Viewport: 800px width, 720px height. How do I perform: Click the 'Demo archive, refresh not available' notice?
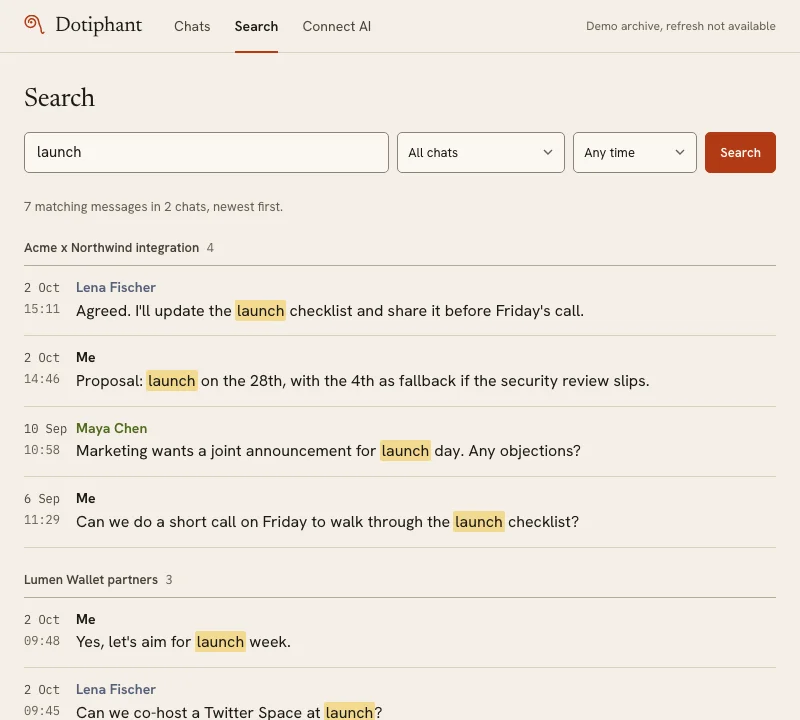[x=681, y=26]
